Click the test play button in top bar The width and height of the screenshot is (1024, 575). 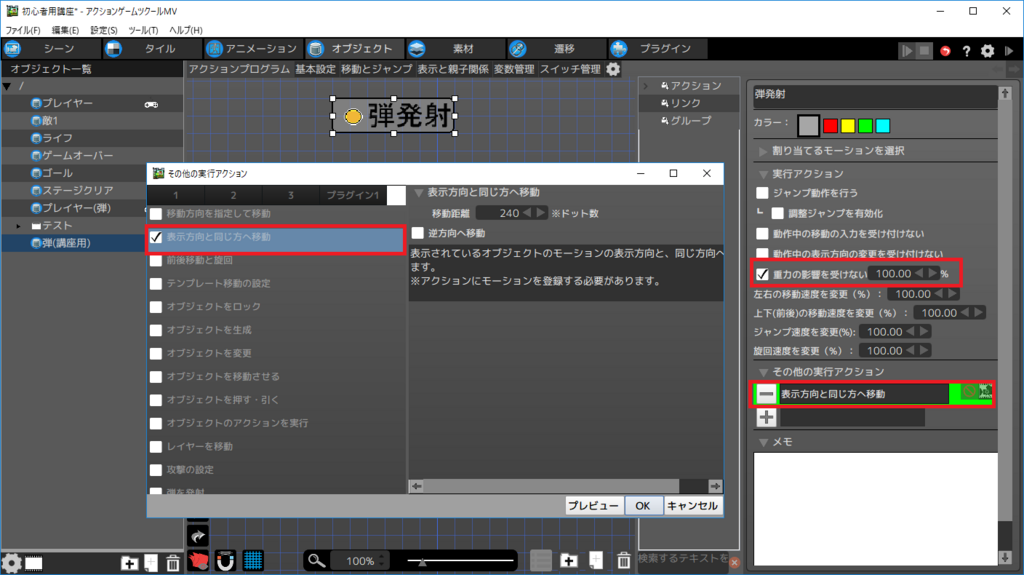pyautogui.click(x=906, y=50)
